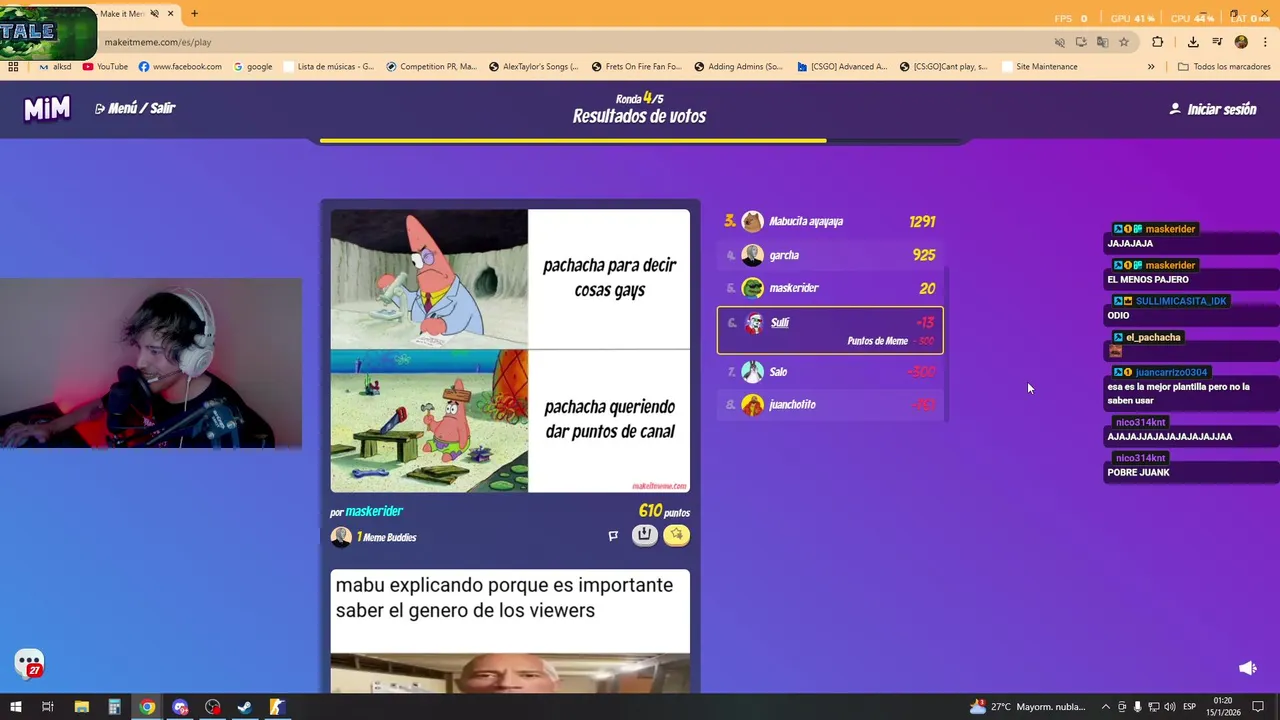The image size is (1280, 720).
Task: Open Todos los marcadores folder
Action: tap(1224, 67)
